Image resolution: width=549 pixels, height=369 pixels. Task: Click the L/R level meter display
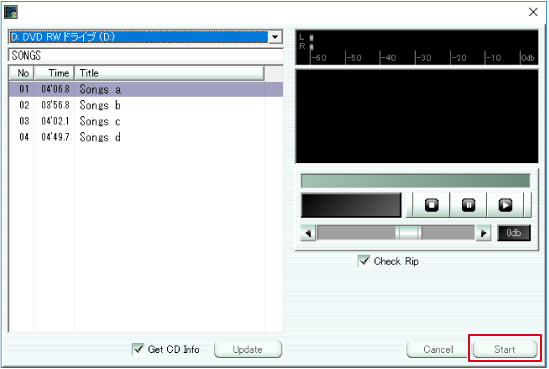(417, 48)
